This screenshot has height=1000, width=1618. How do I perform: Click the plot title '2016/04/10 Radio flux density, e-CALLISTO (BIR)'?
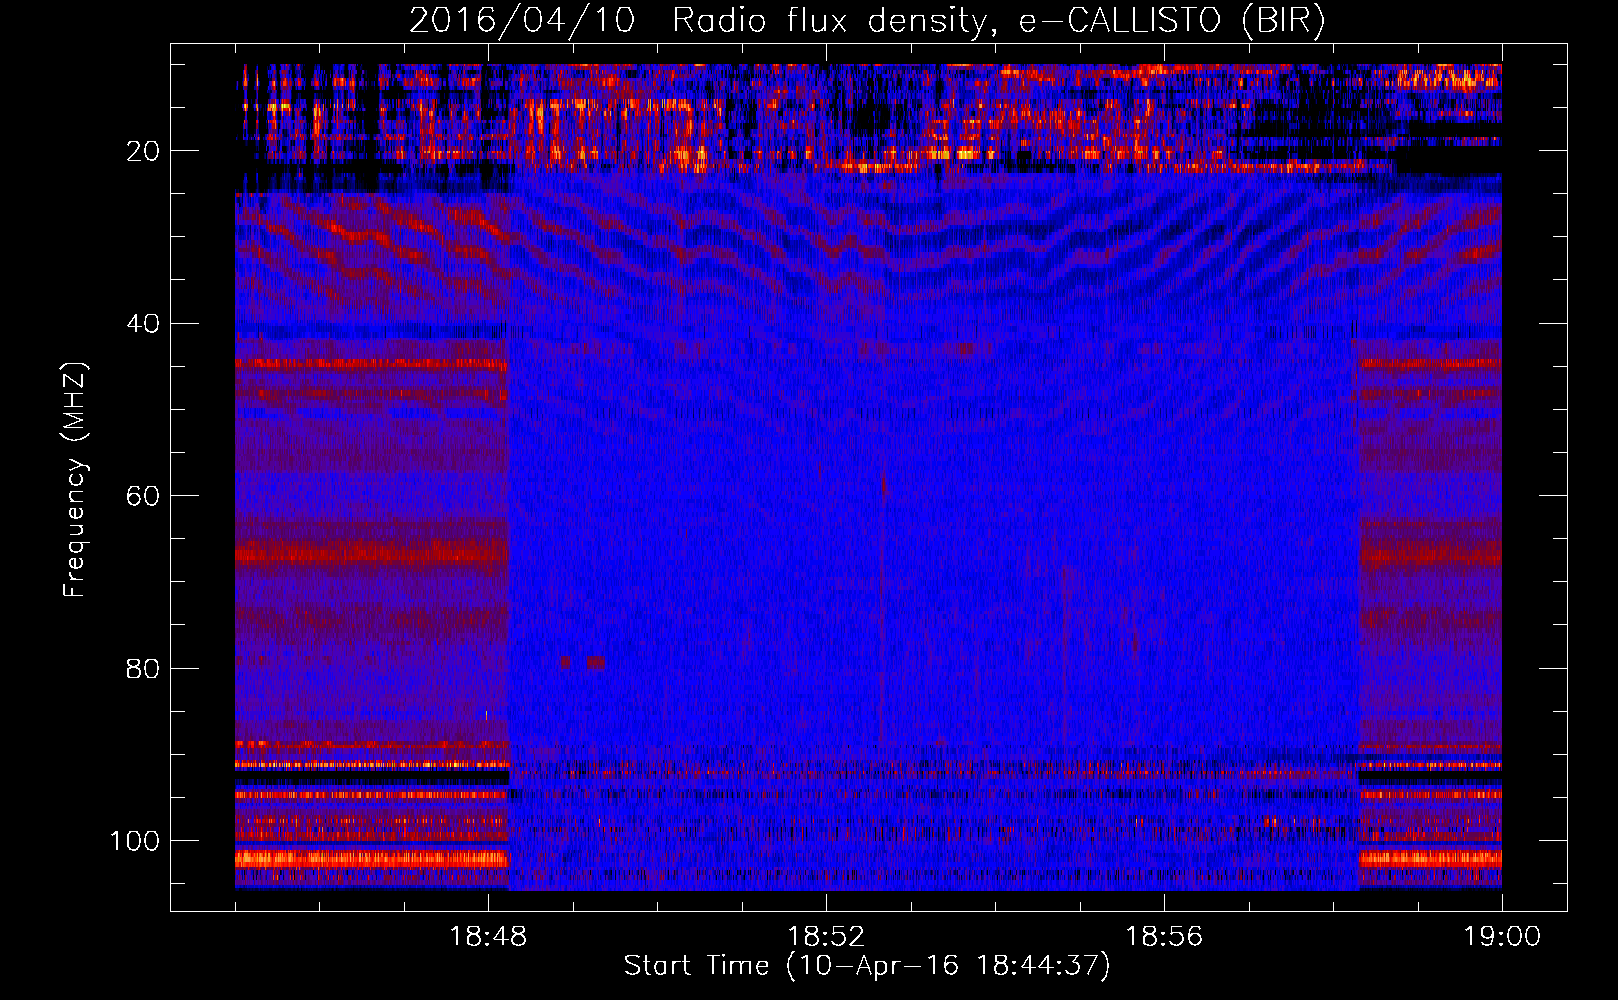click(867, 21)
